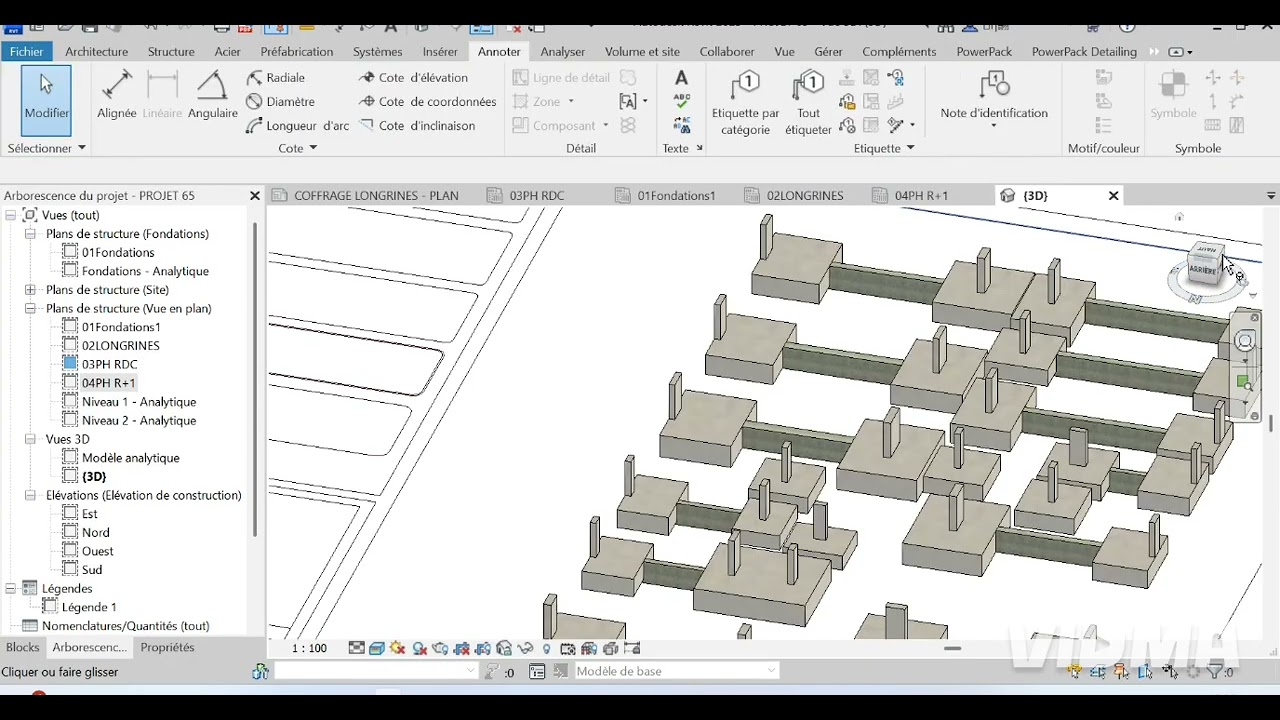
Task: Click the Modifier button
Action: point(46,101)
